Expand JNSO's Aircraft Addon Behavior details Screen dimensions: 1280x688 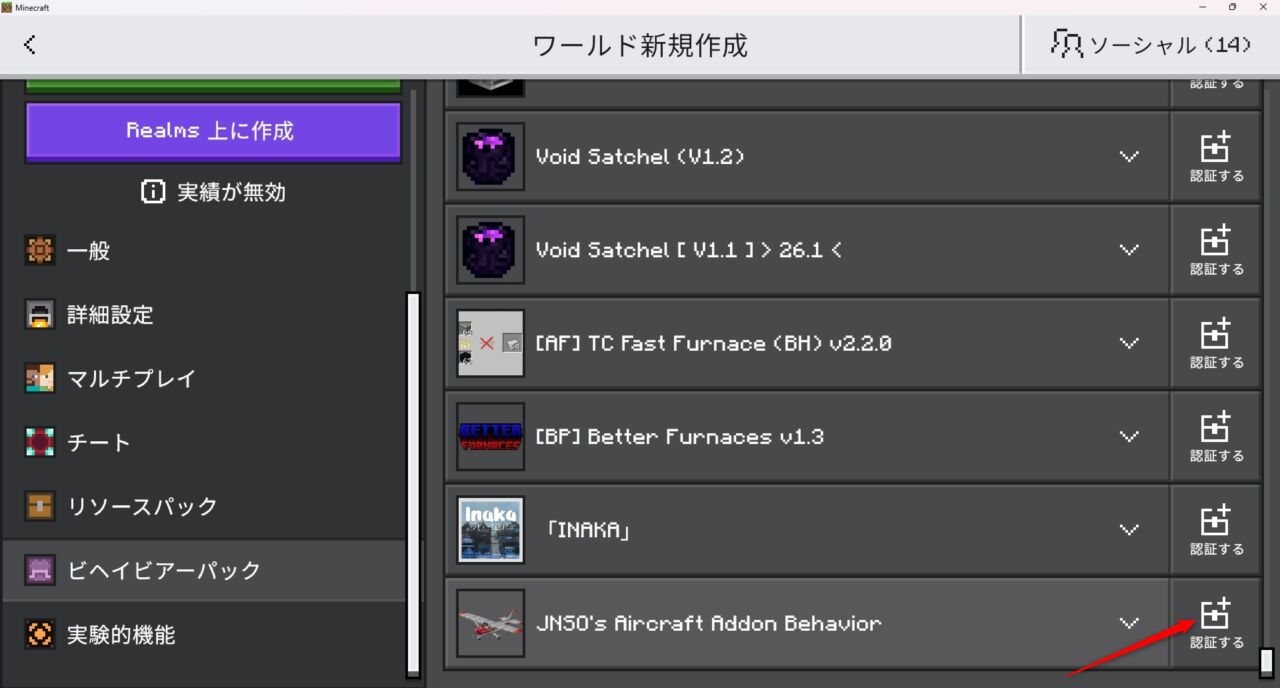(x=1129, y=623)
